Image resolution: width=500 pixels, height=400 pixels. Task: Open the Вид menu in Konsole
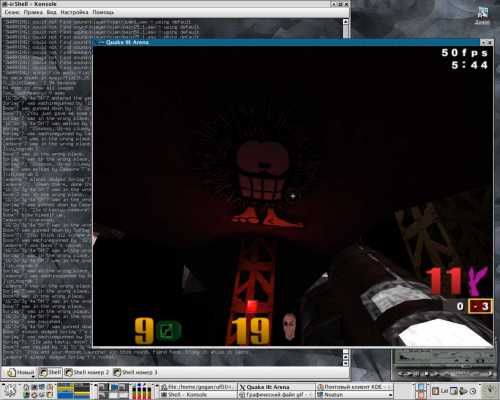point(51,12)
